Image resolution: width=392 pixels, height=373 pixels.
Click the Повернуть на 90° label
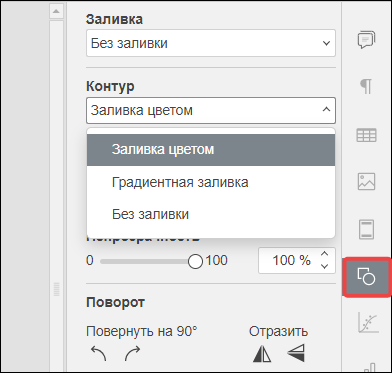tap(142, 332)
